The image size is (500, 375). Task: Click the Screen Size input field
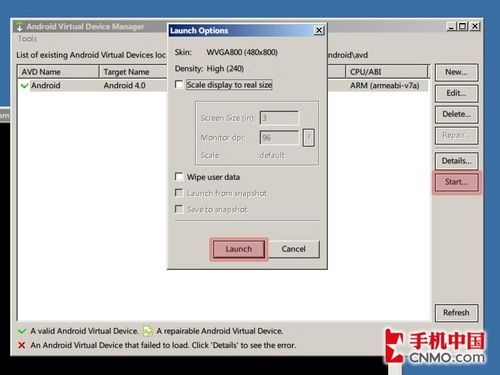point(279,118)
